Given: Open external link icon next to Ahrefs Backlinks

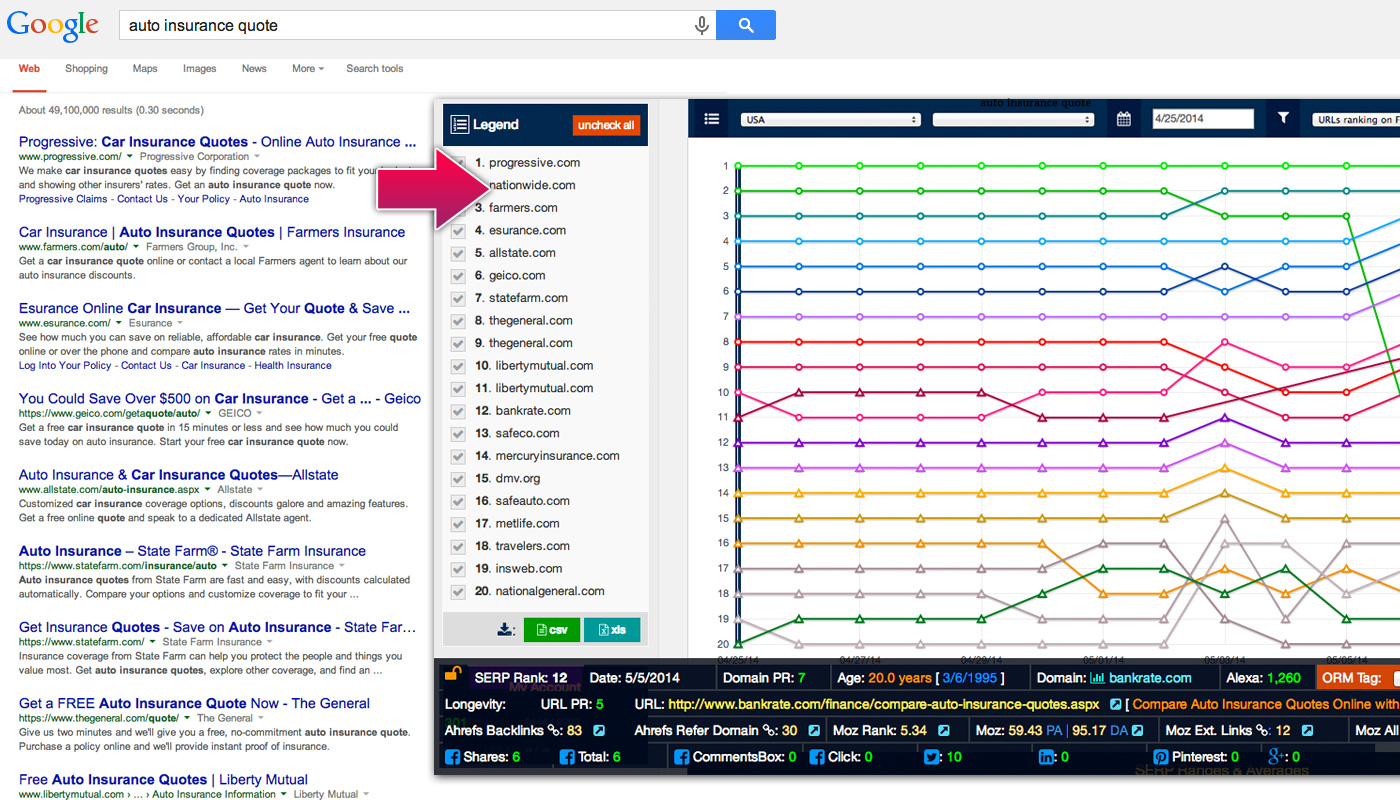Looking at the screenshot, I should [x=599, y=731].
